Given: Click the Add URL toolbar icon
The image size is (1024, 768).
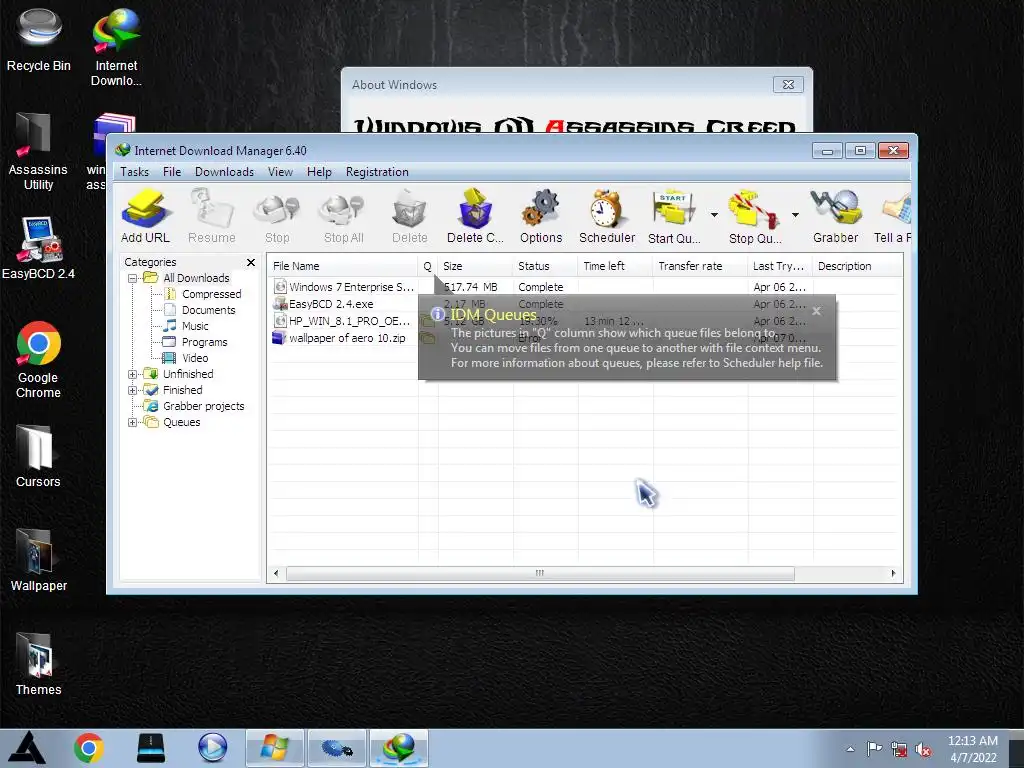Looking at the screenshot, I should (x=145, y=217).
